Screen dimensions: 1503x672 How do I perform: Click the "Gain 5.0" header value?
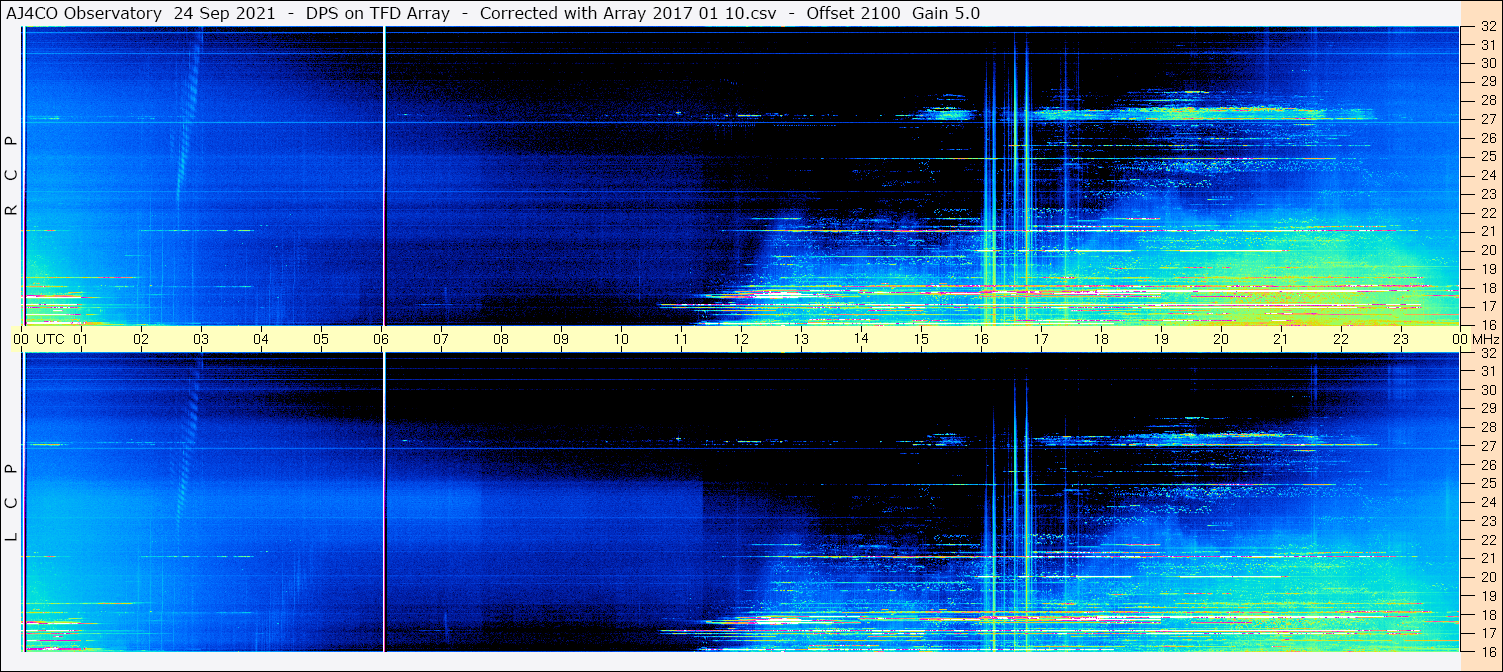tap(946, 13)
